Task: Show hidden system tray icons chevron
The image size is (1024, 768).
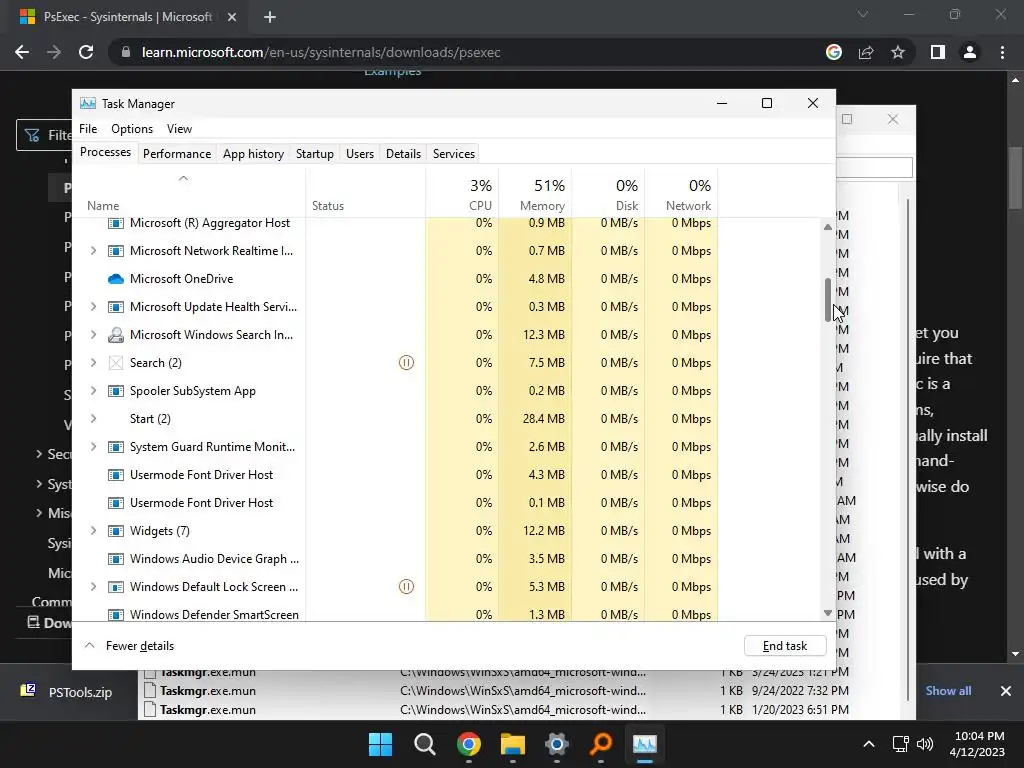Action: point(869,744)
